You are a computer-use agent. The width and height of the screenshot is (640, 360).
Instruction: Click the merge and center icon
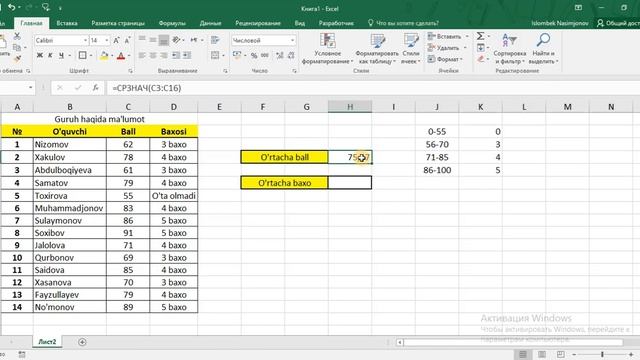point(215,55)
